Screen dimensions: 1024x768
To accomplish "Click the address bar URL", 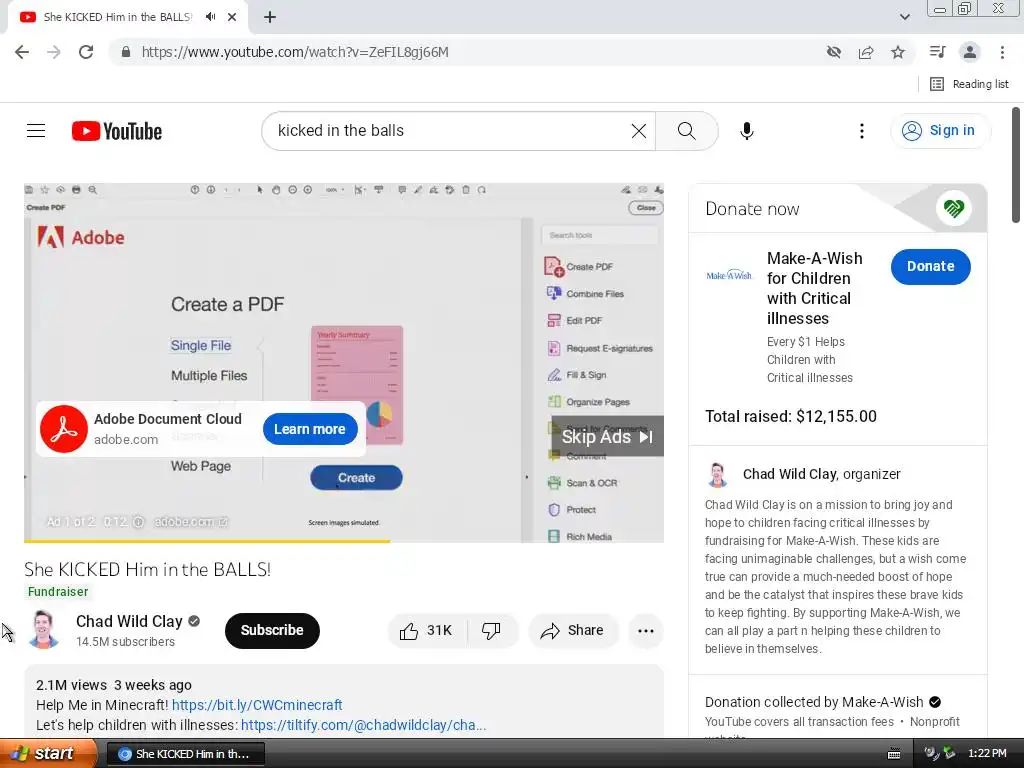I will (295, 52).
